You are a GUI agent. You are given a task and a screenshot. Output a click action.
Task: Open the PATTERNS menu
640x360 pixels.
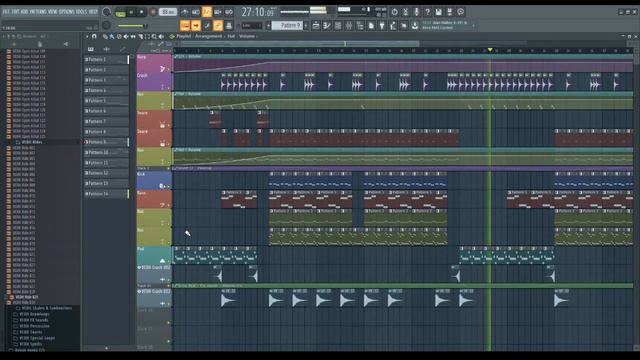click(x=38, y=12)
